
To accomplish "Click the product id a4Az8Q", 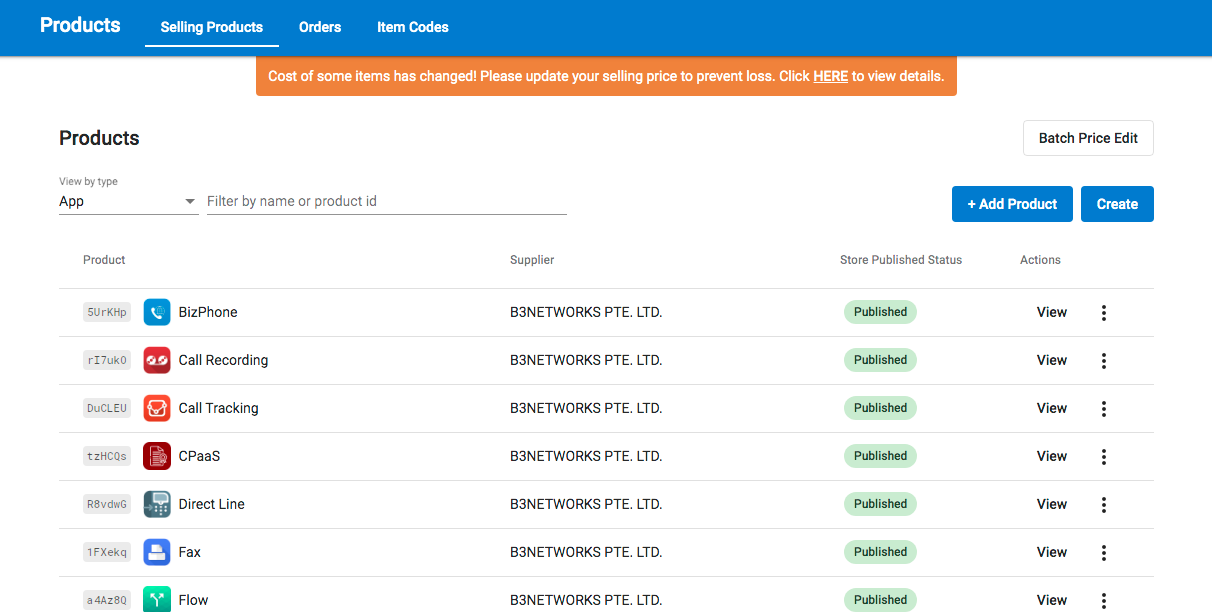I will tap(107, 600).
